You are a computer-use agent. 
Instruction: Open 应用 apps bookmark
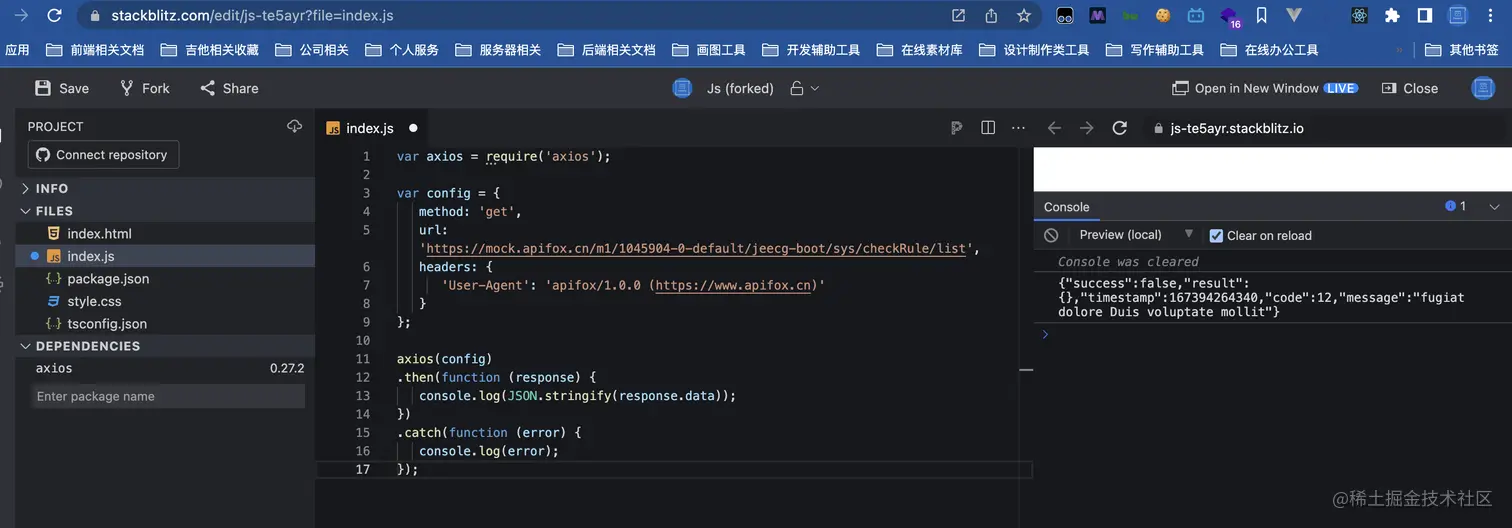(17, 50)
